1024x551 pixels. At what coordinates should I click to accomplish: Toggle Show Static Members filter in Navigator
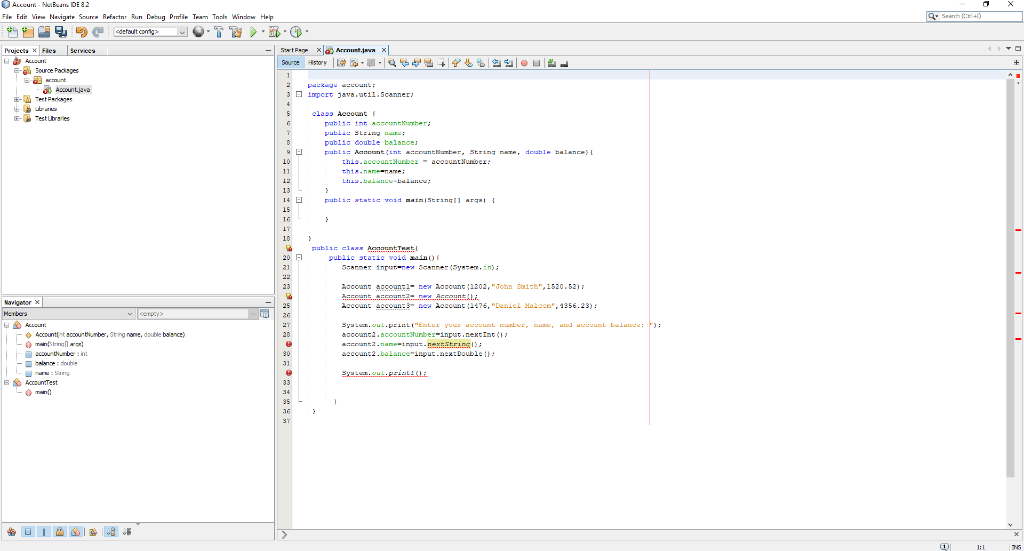43,531
